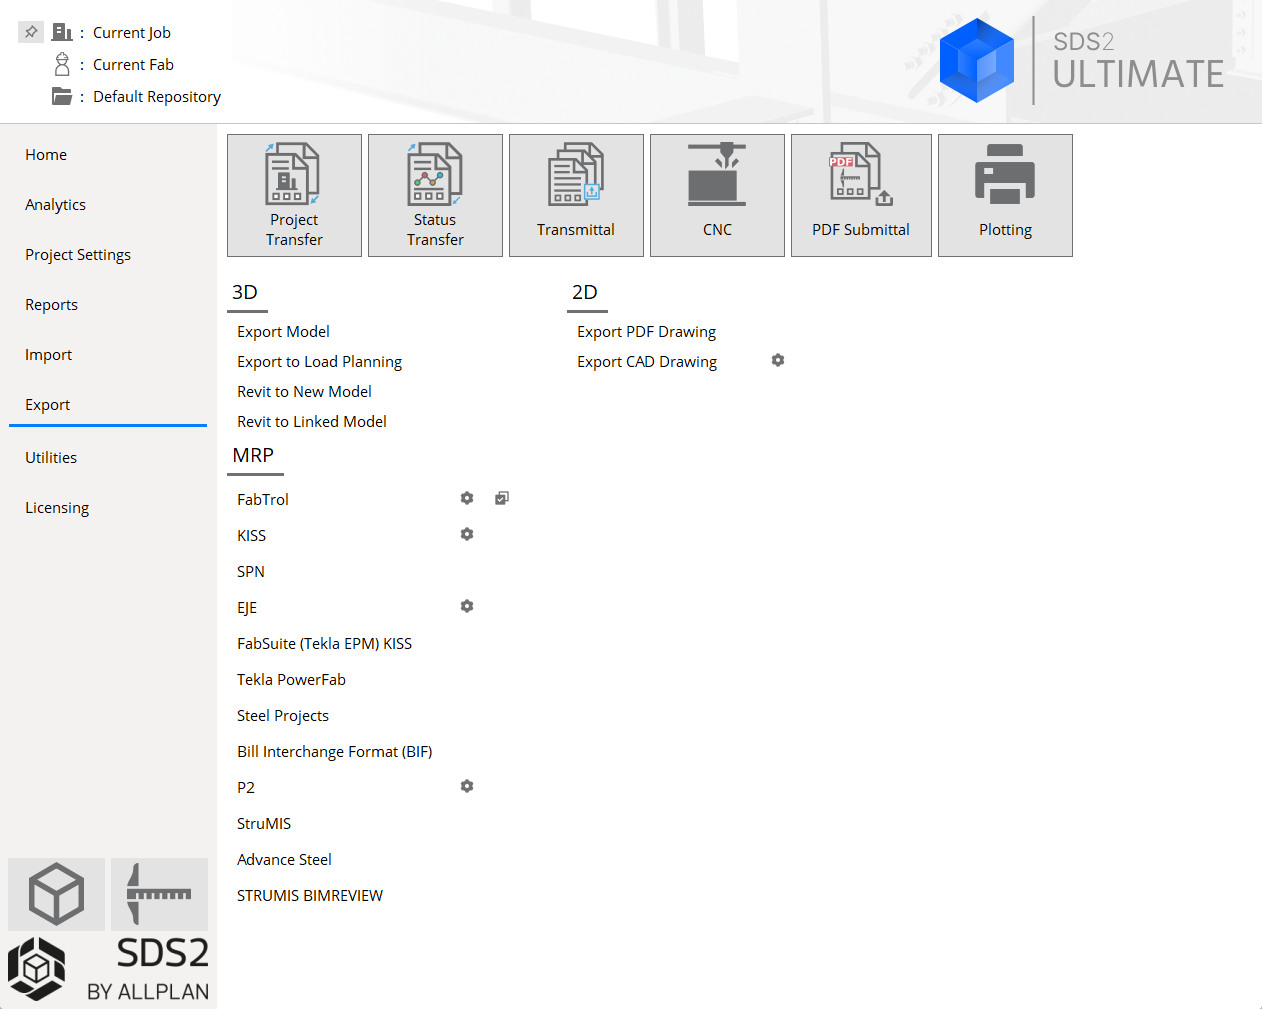Launch the Transmittal tool
Viewport: 1262px width, 1009px height.
coord(576,195)
